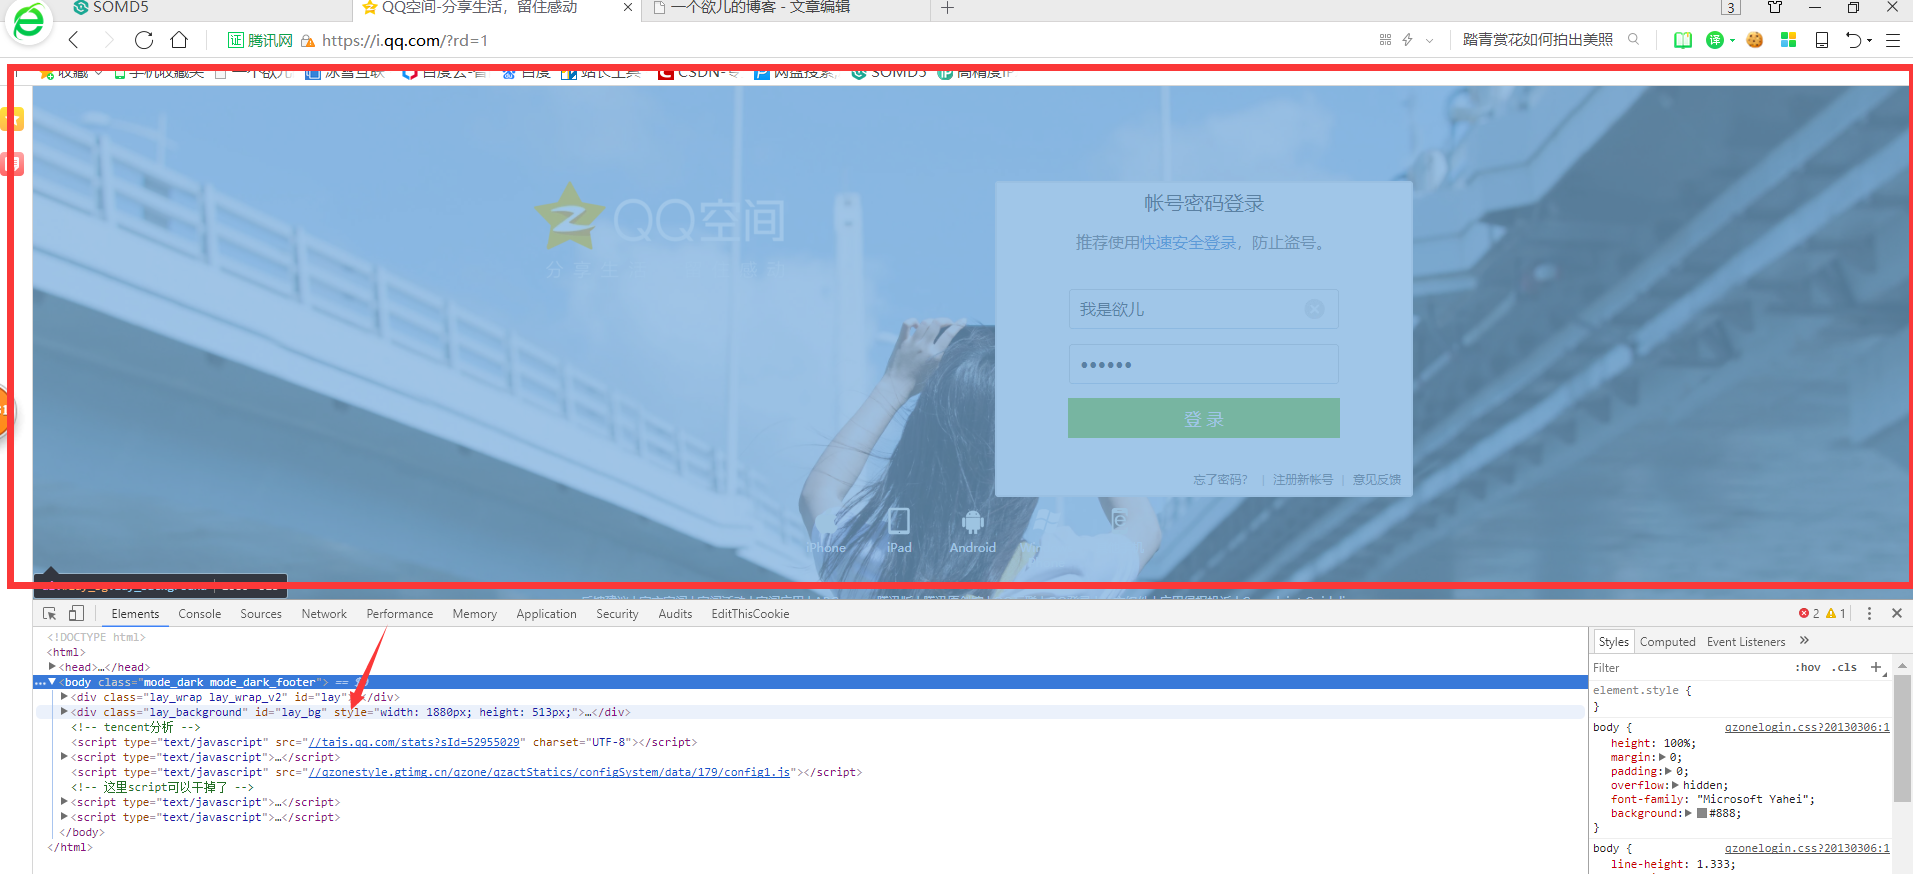
Task: Click the lightning speed-mode icon
Action: point(1407,40)
